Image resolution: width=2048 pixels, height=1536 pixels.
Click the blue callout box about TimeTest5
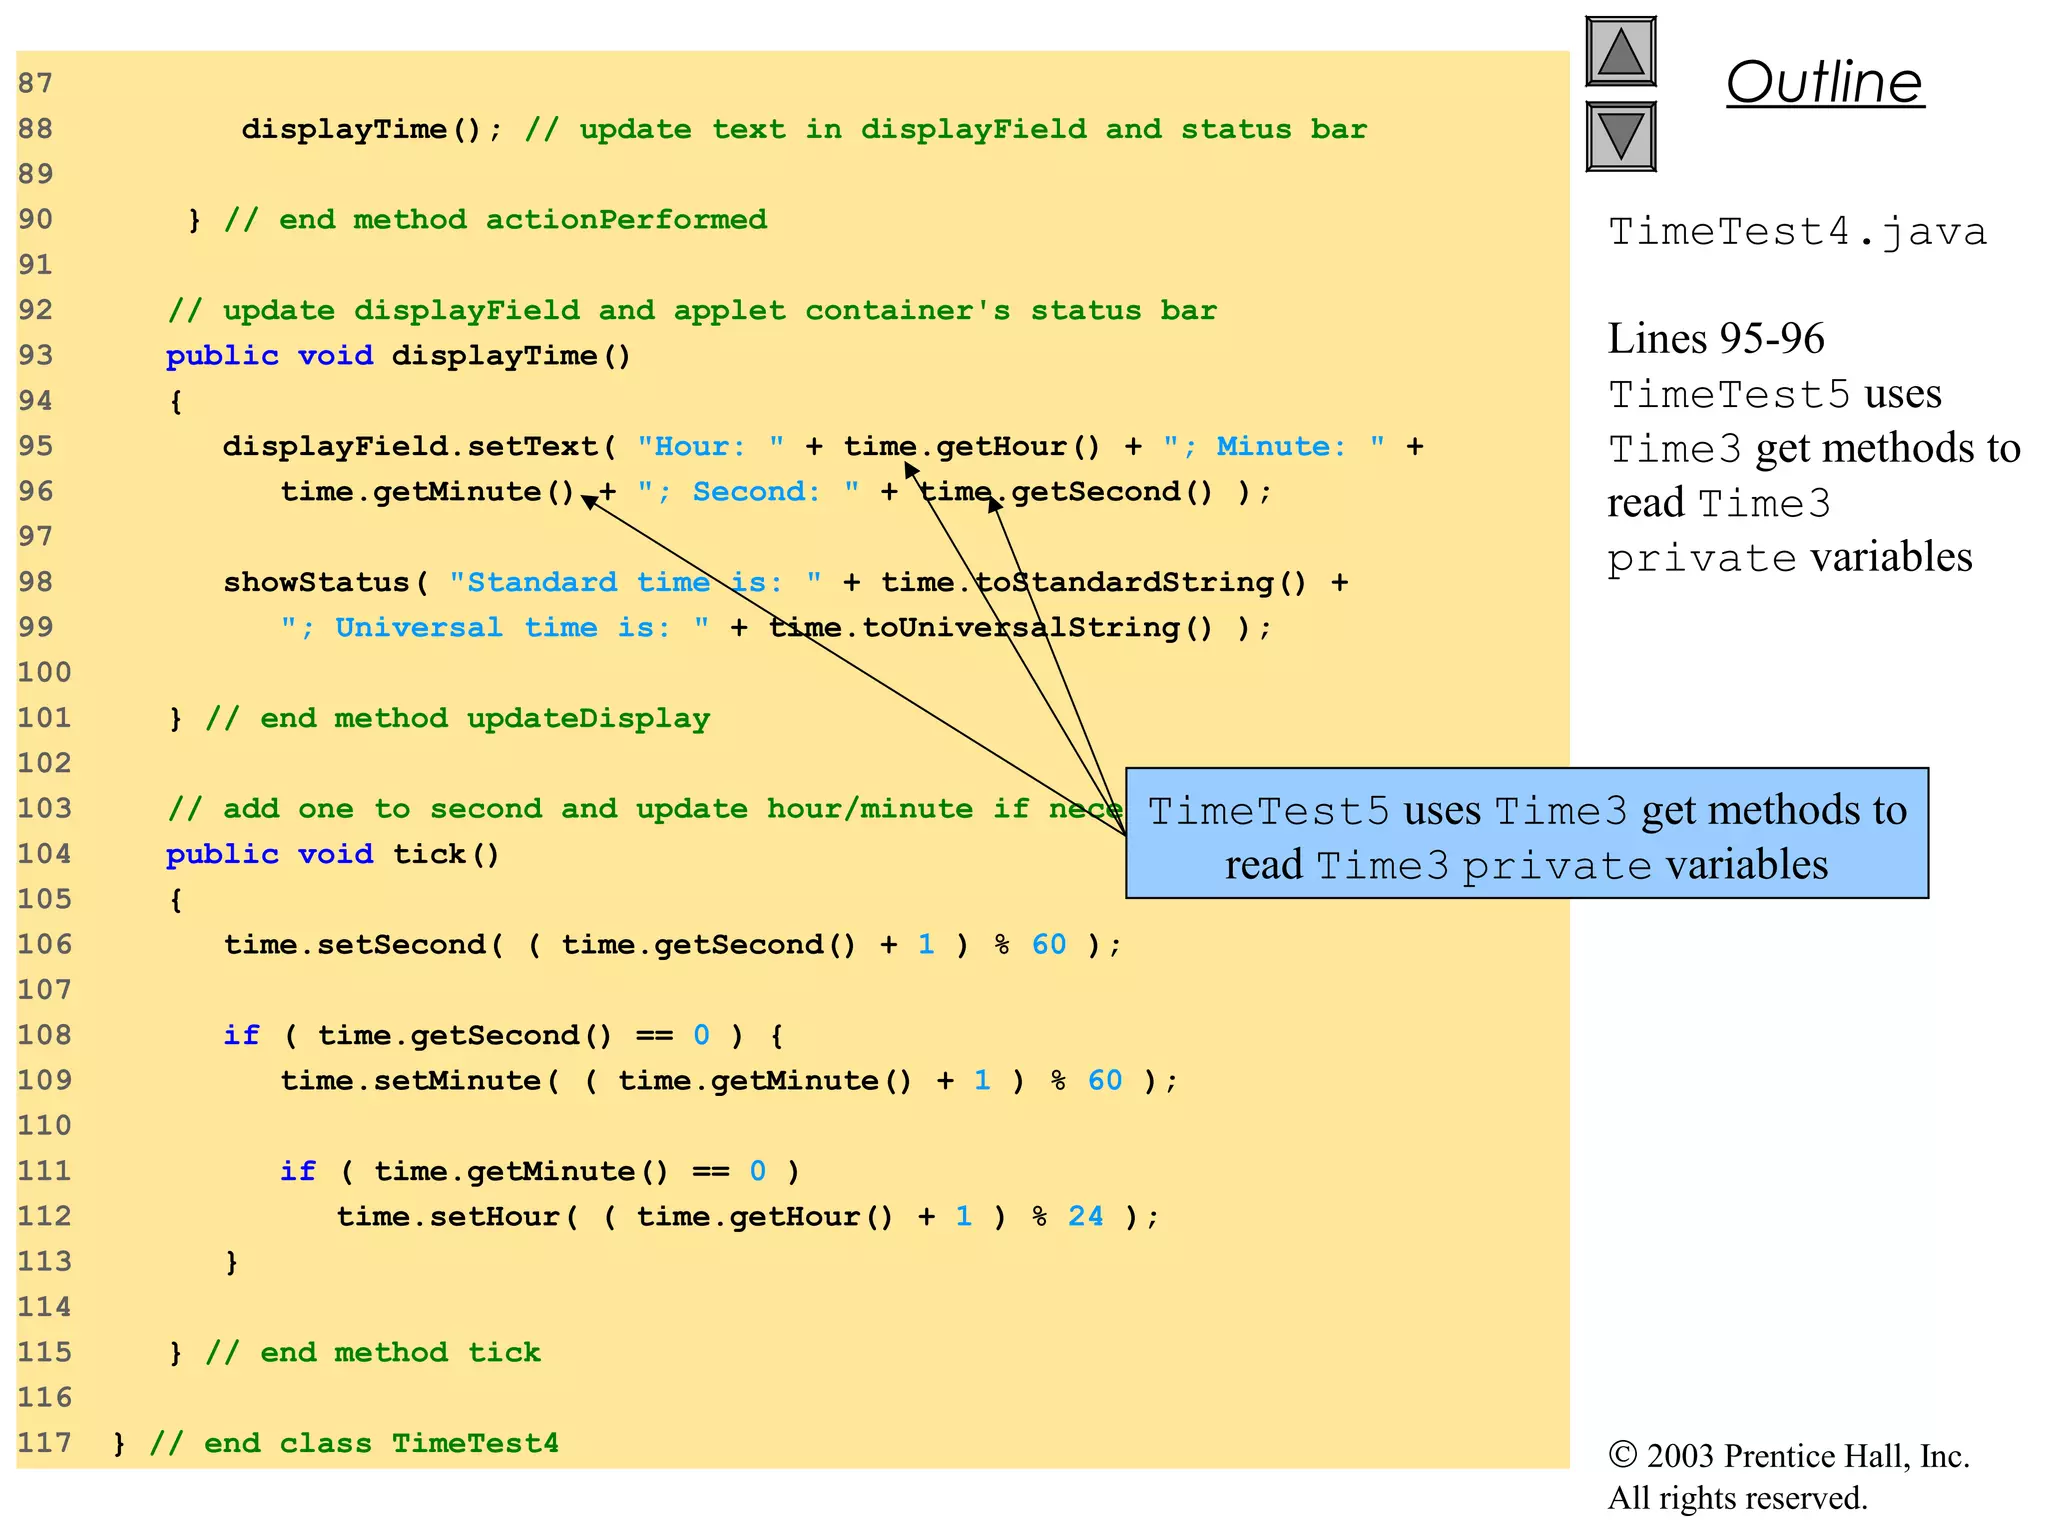point(1527,834)
